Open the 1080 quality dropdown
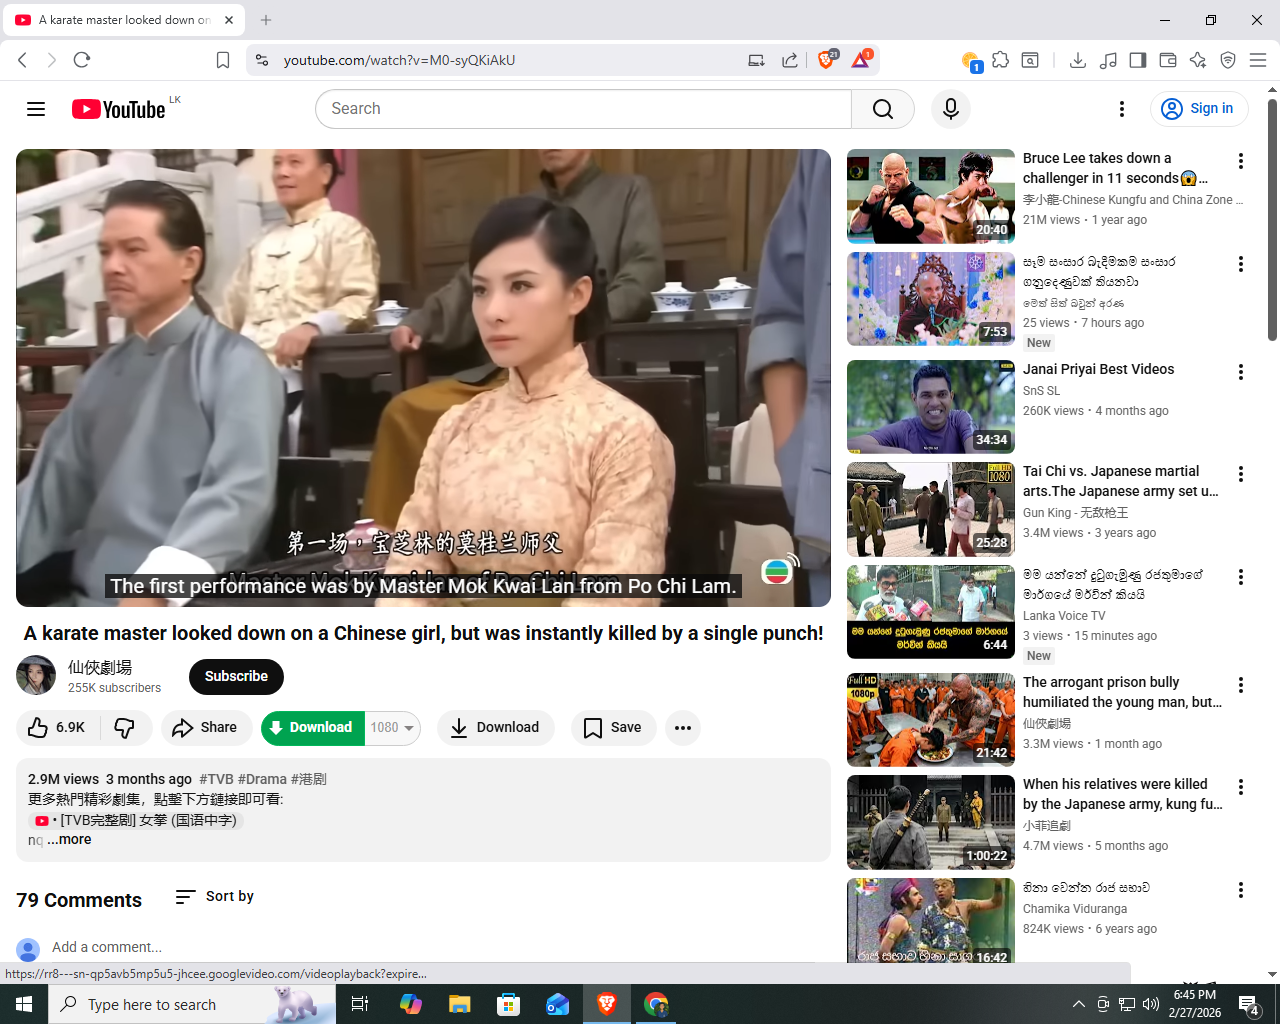Viewport: 1280px width, 1024px height. point(392,728)
